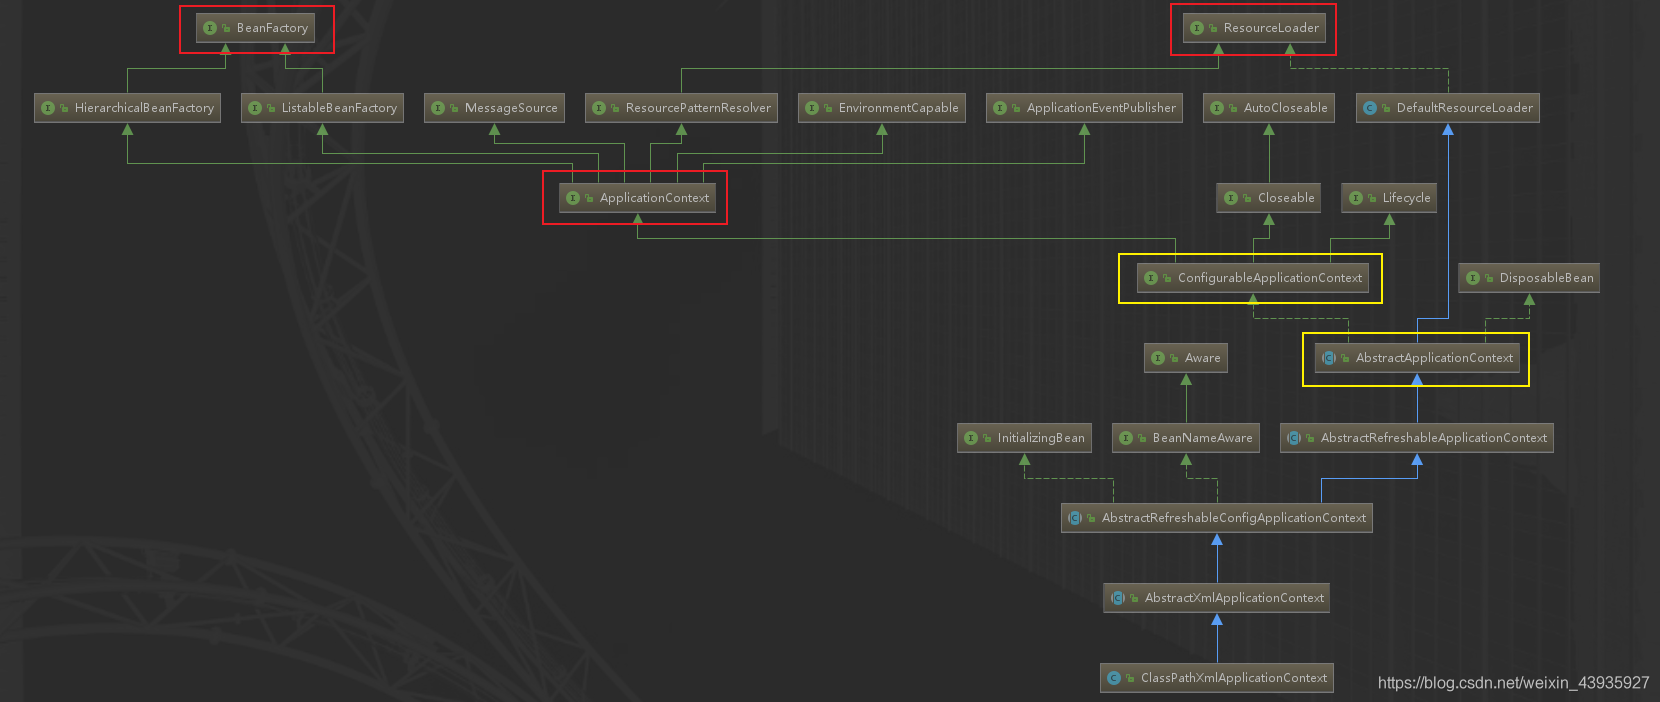Select the ResourcePatternResolver node
Viewport: 1660px width, 702px height.
[681, 108]
